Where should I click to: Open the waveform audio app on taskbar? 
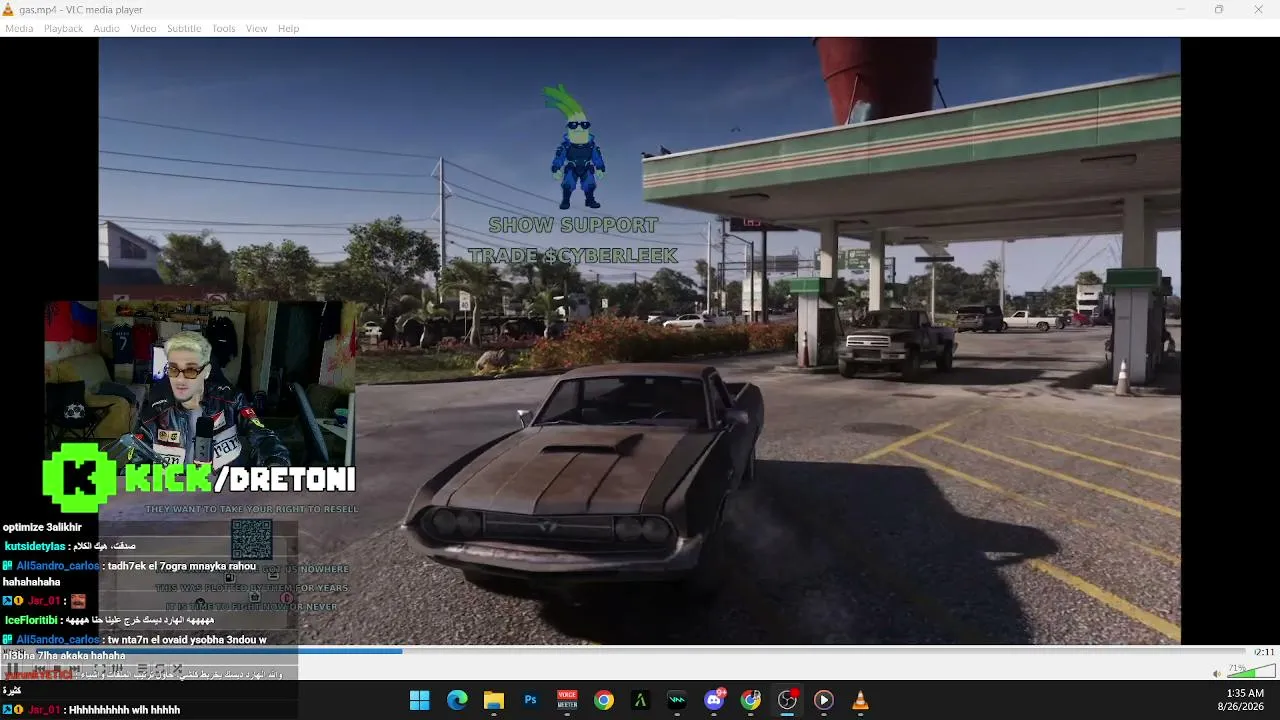tap(677, 700)
